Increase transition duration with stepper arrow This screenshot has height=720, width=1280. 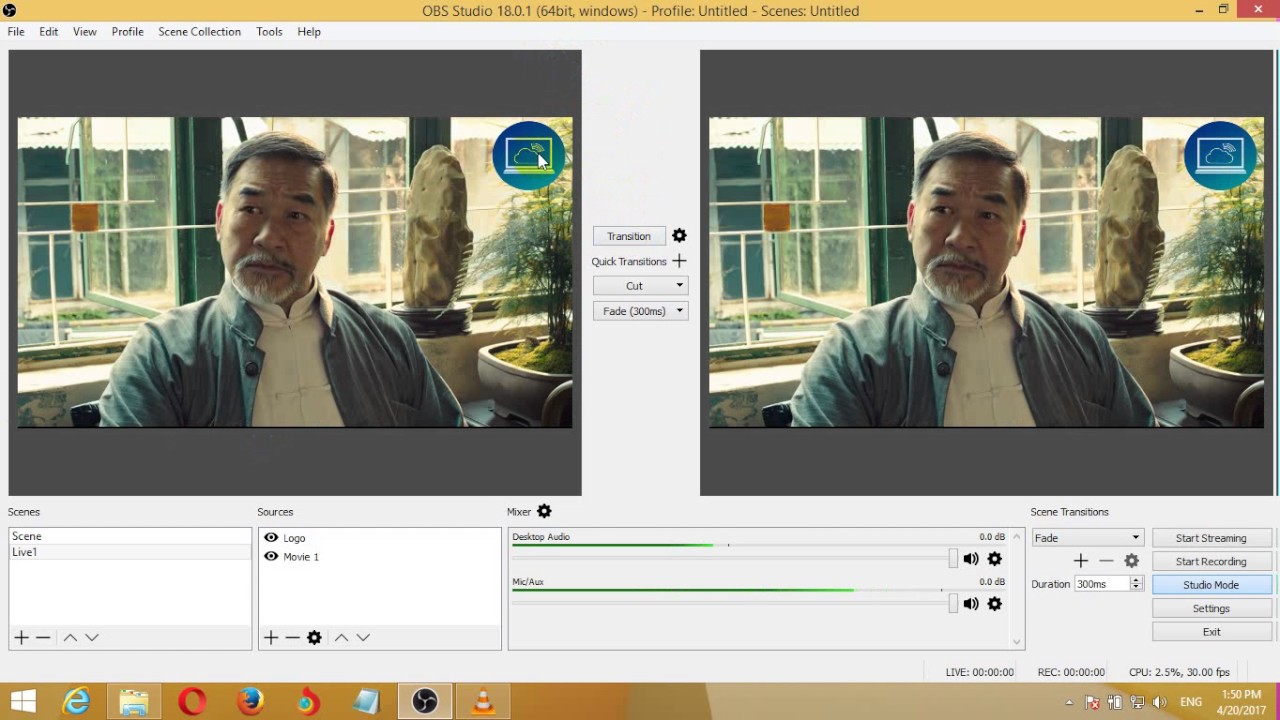(x=1136, y=580)
